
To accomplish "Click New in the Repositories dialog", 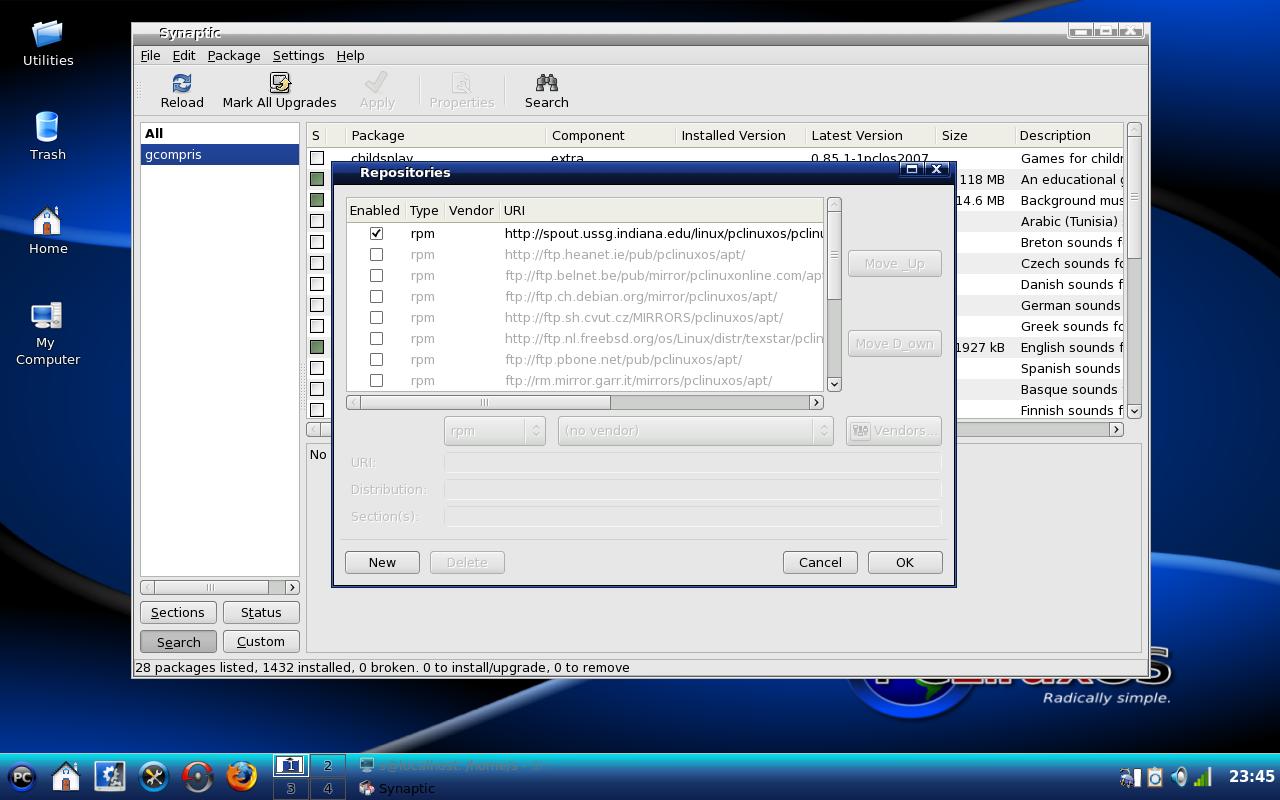I will [x=382, y=562].
